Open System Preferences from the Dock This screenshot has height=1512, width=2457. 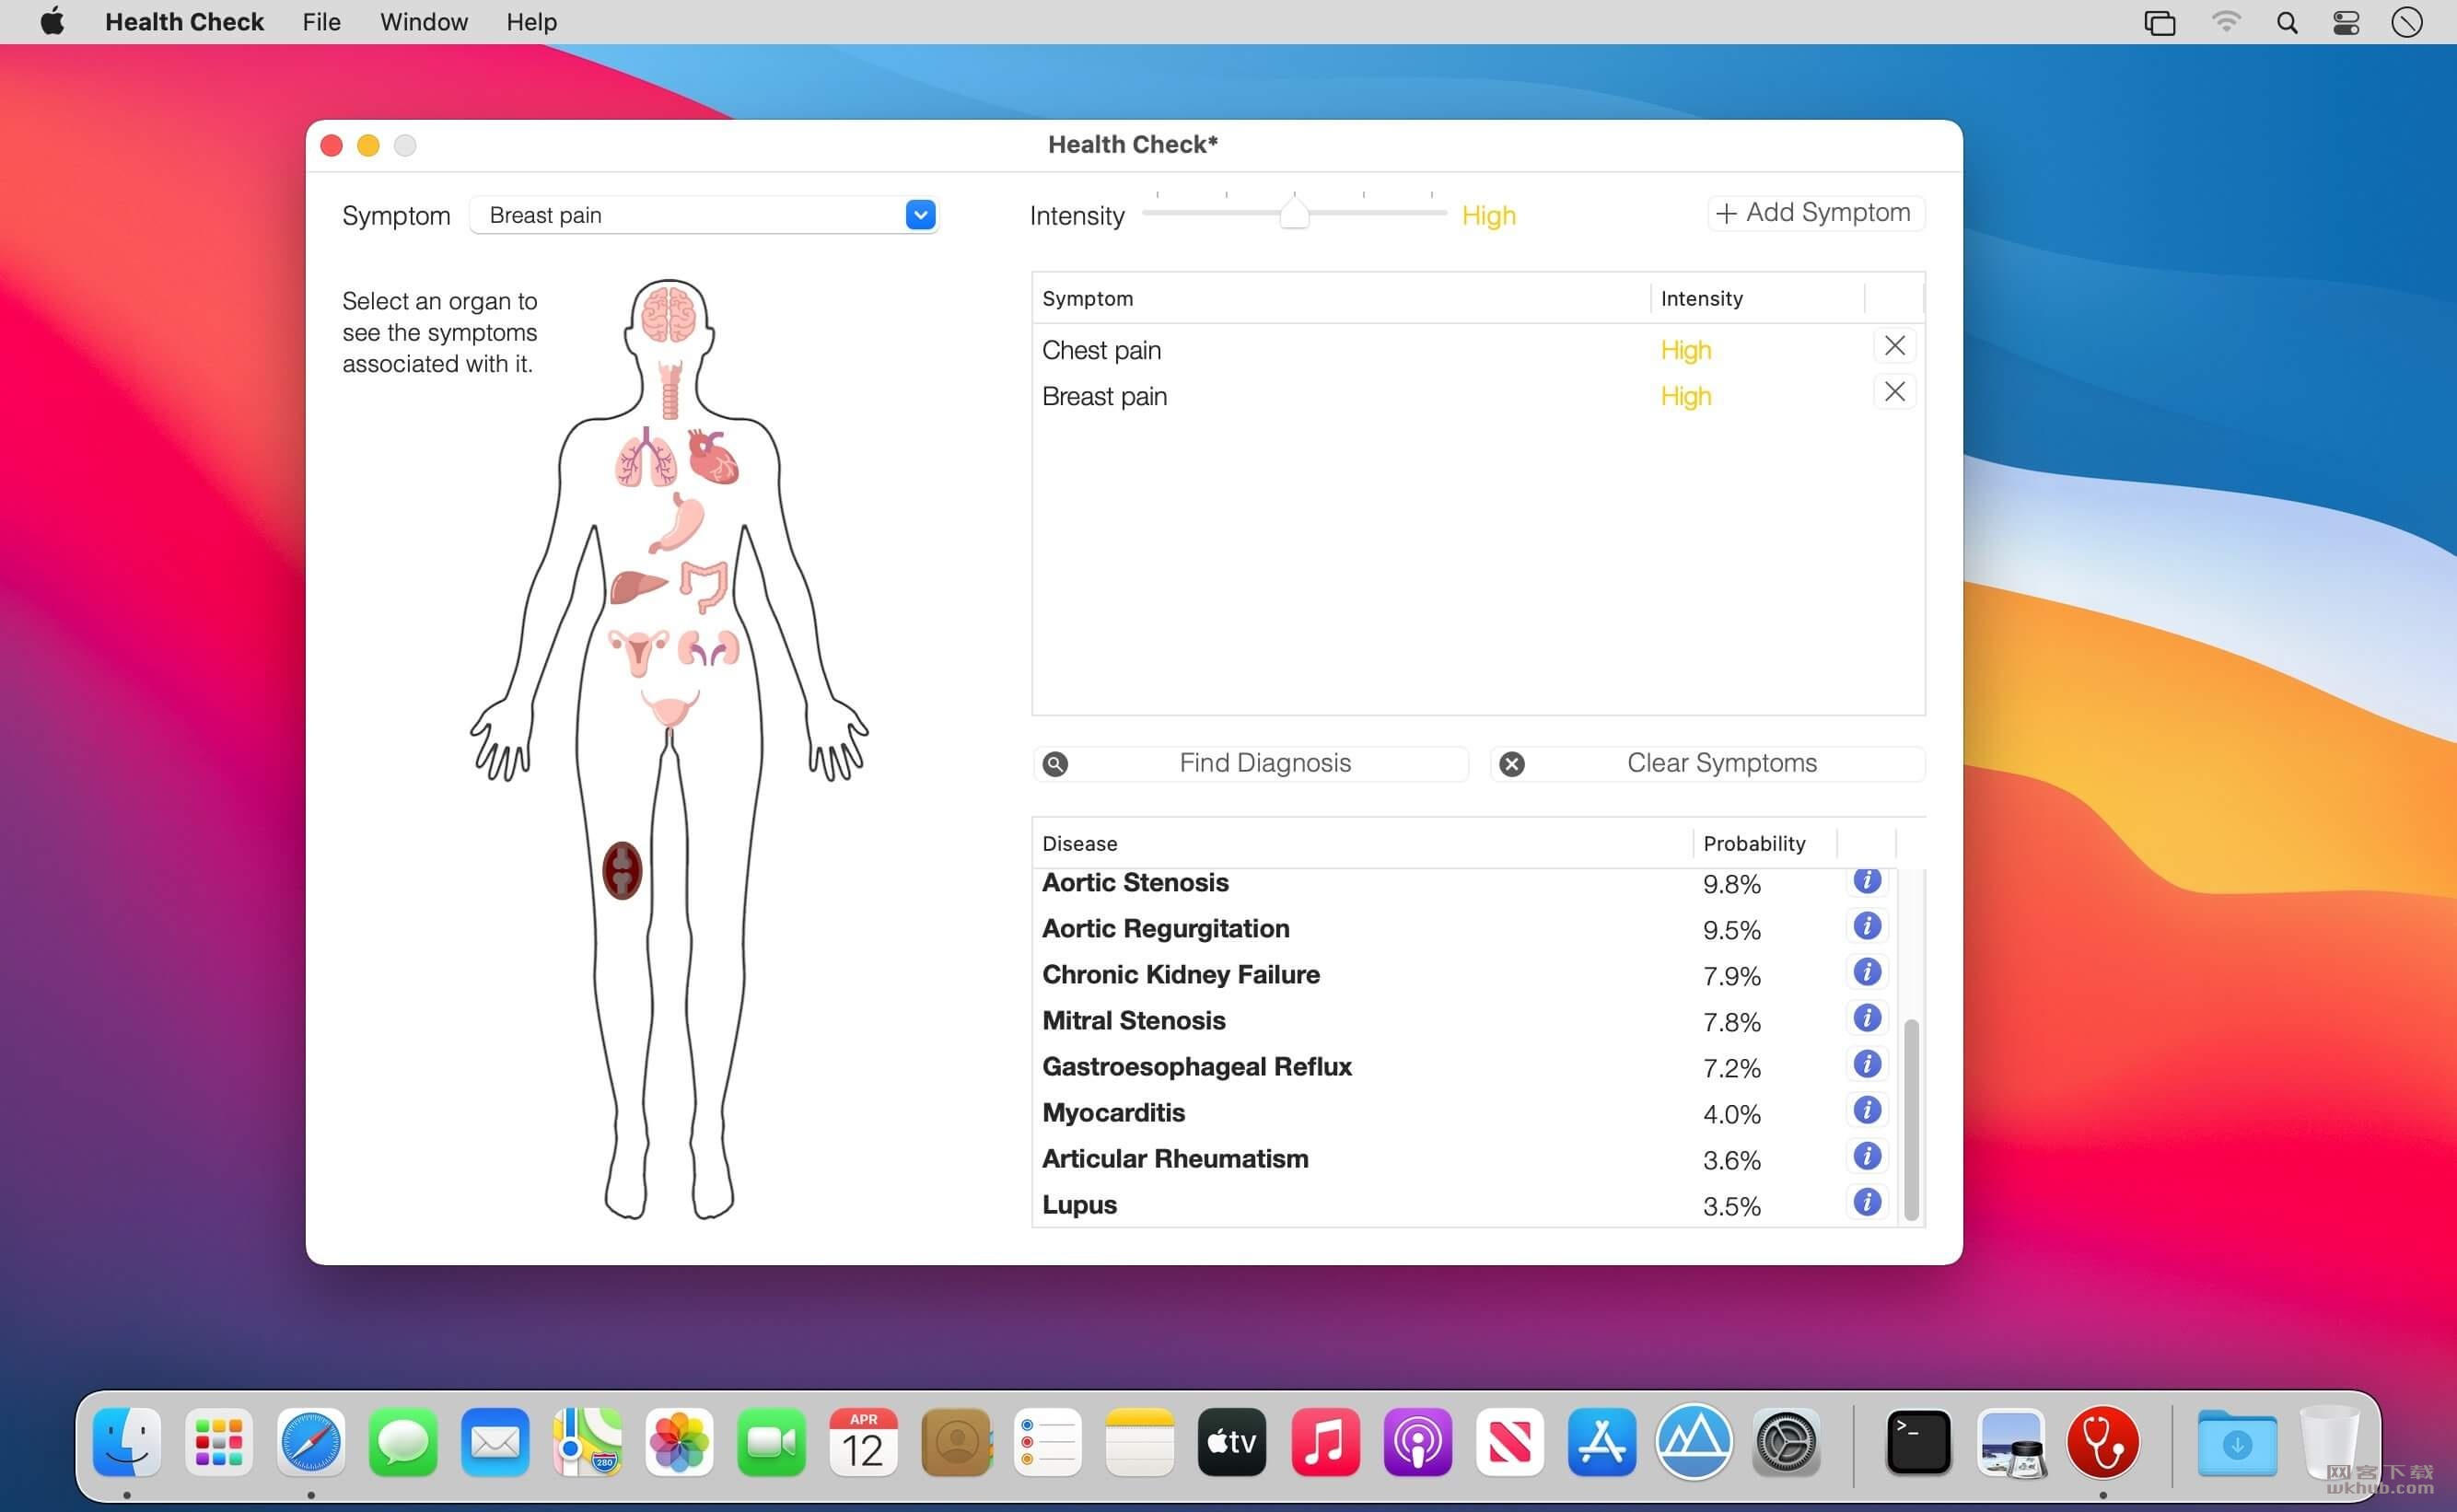pyautogui.click(x=1786, y=1441)
